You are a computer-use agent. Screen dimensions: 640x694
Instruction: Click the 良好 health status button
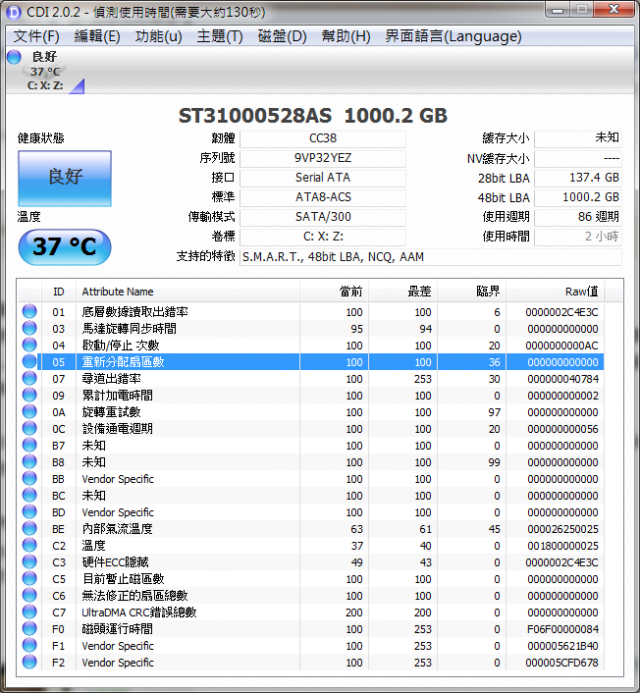65,178
